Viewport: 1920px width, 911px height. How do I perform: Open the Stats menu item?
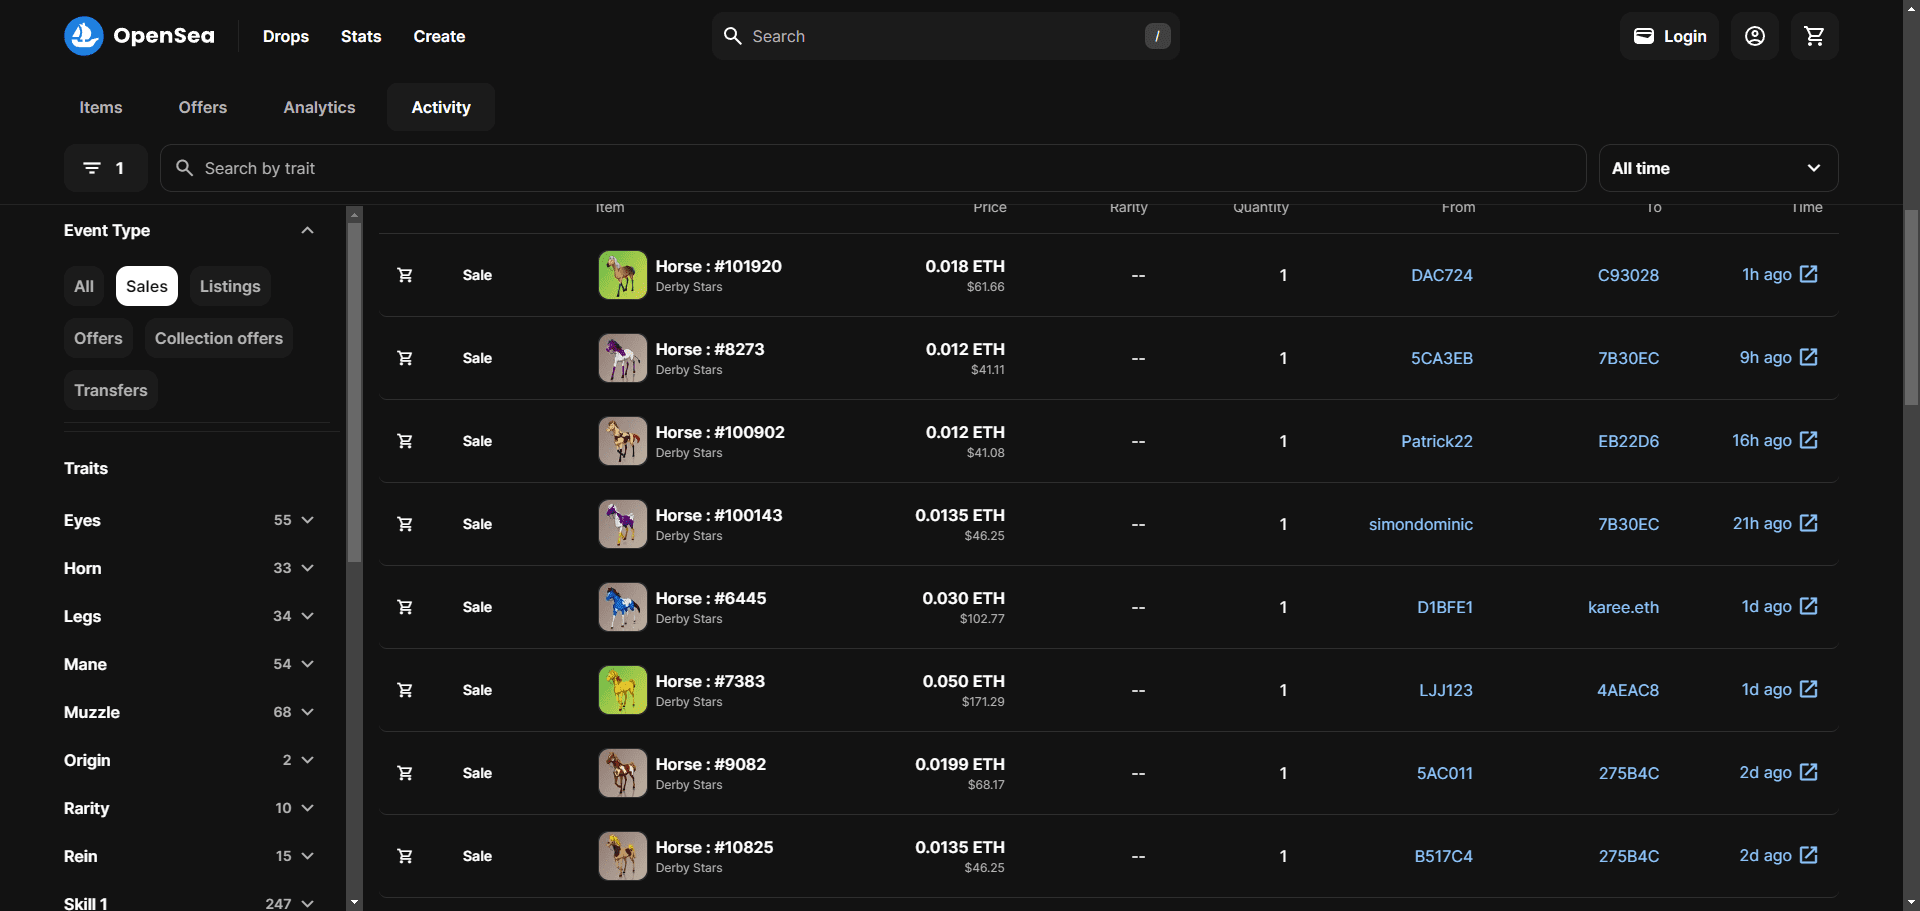(361, 36)
